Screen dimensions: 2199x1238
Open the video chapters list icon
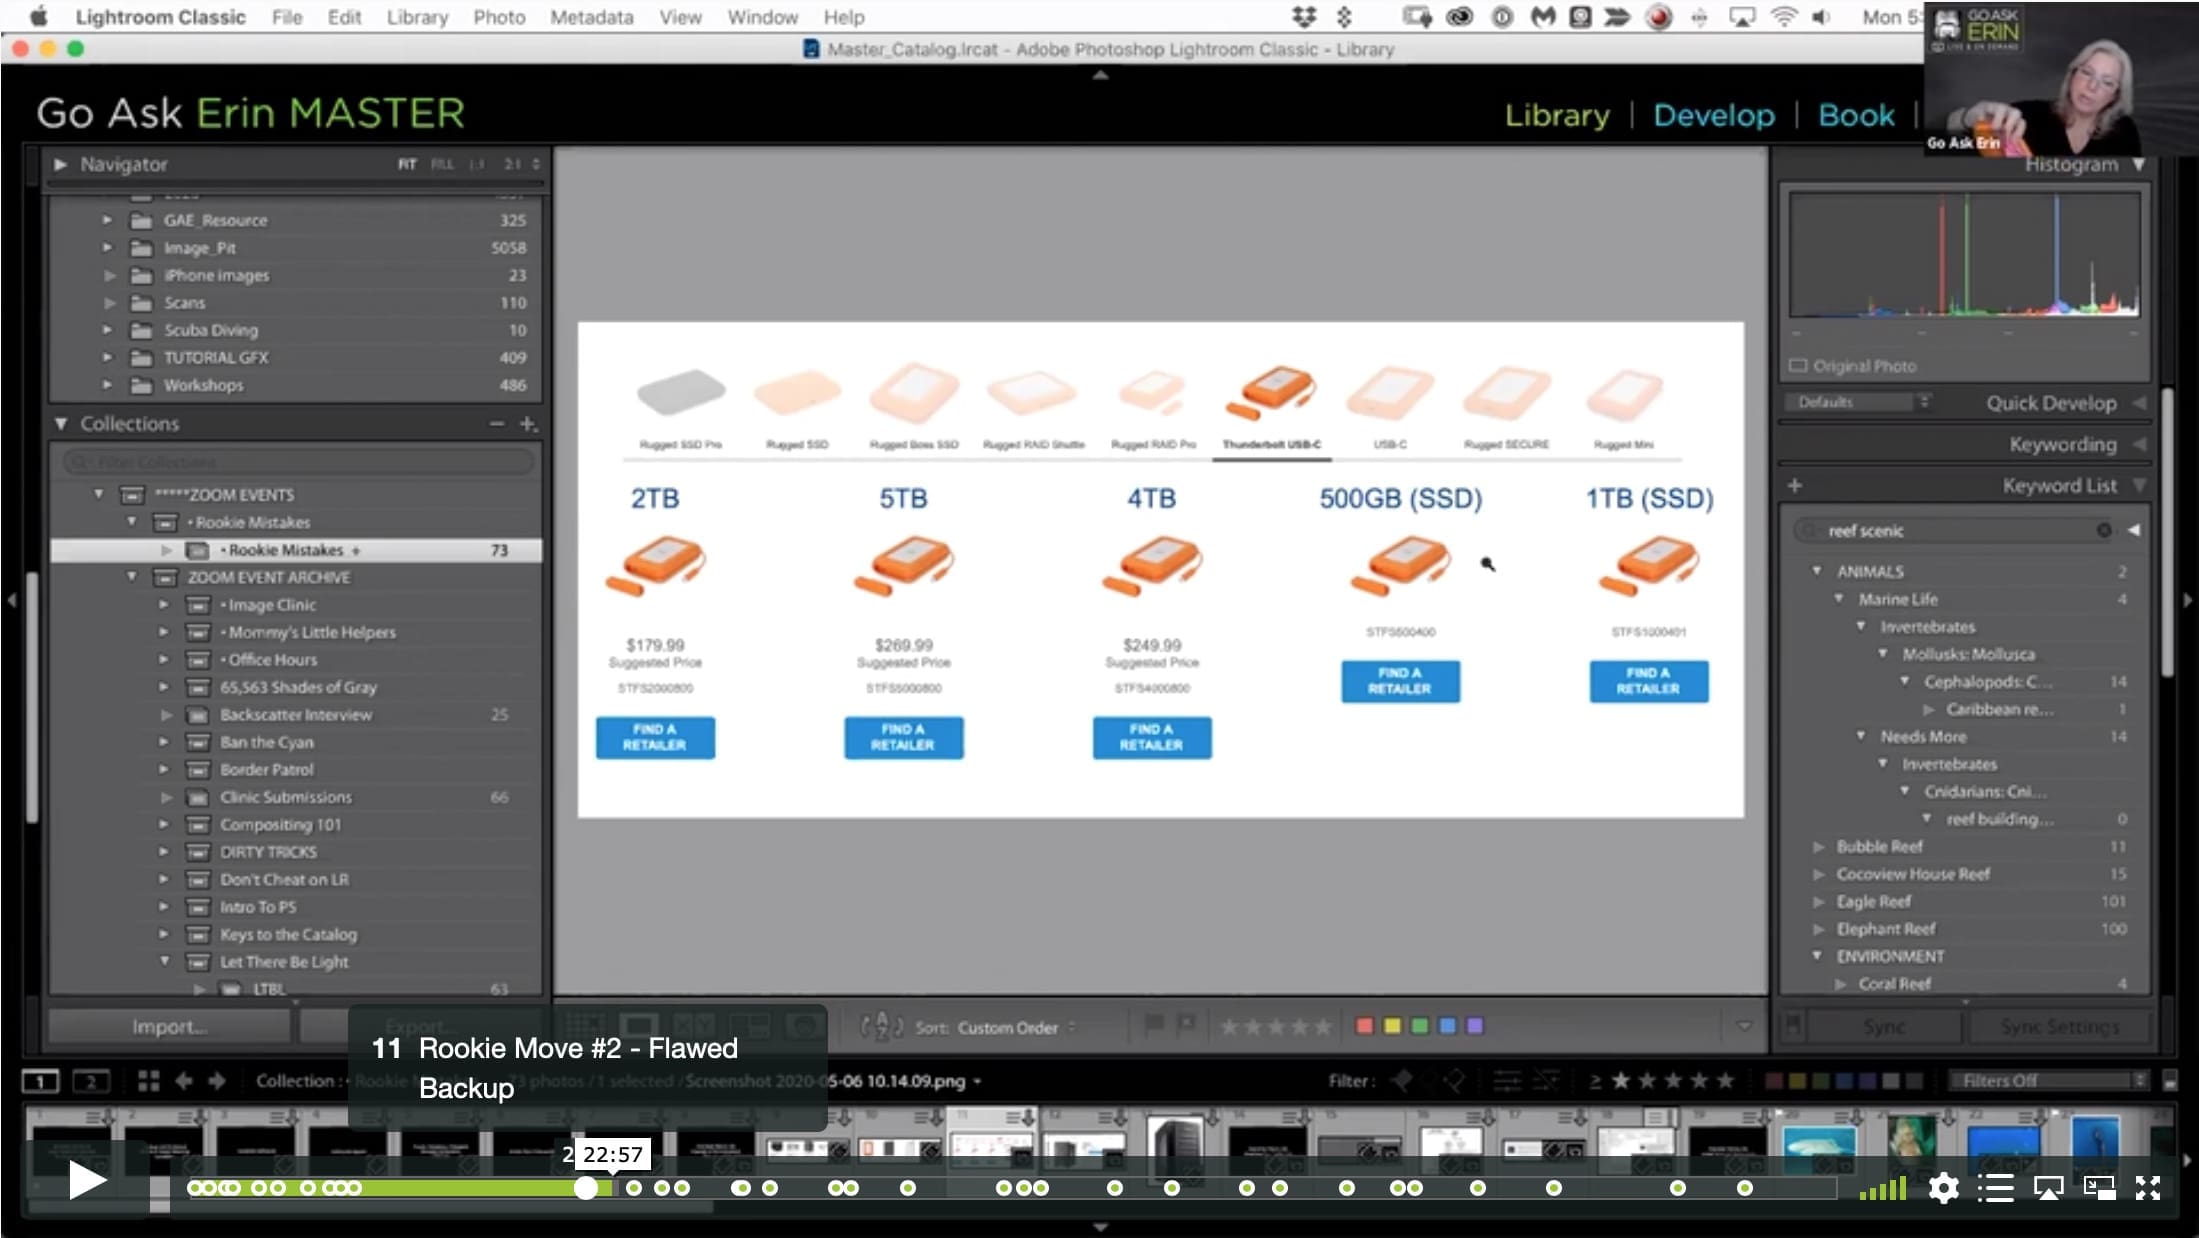[x=1995, y=1188]
